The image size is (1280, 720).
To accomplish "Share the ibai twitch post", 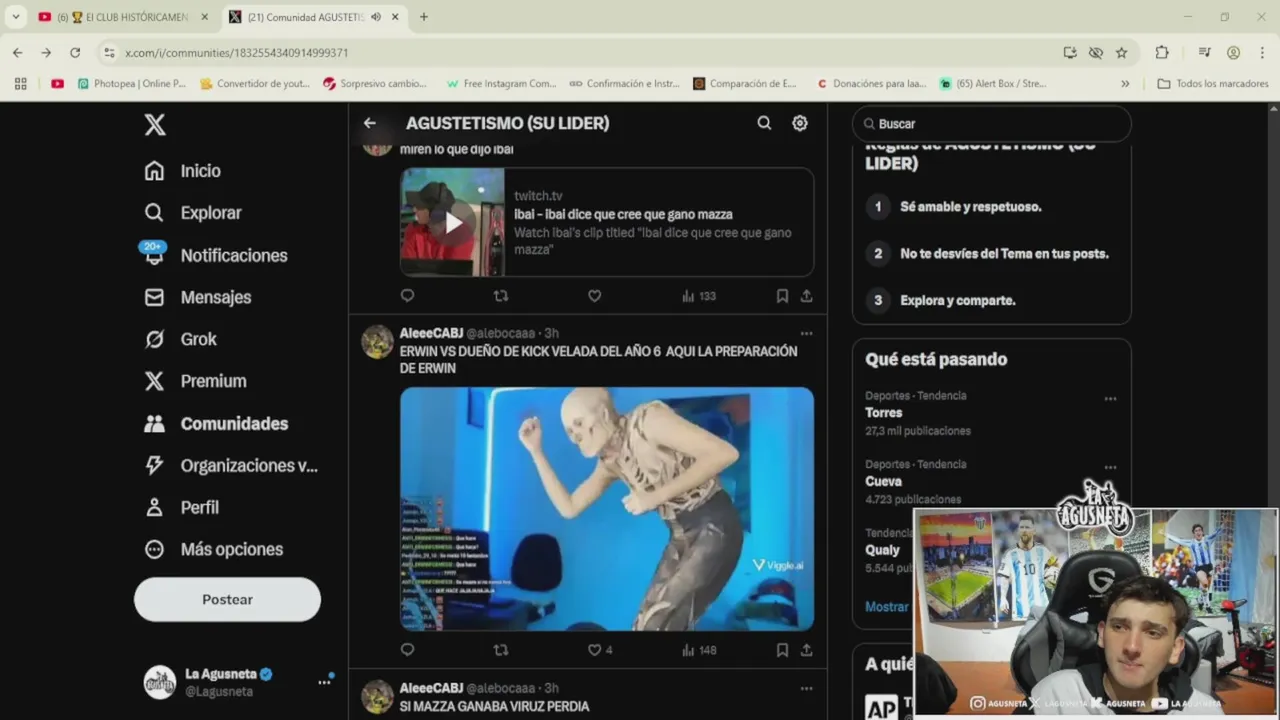I will 806,296.
